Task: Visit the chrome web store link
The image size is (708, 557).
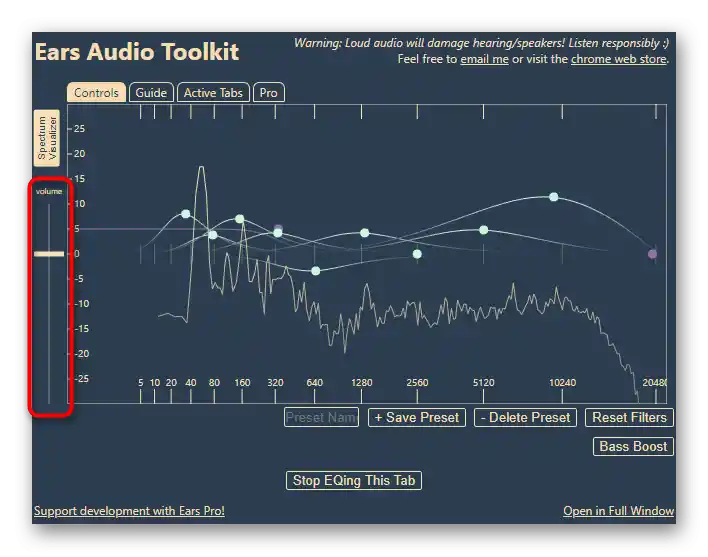Action: point(619,59)
